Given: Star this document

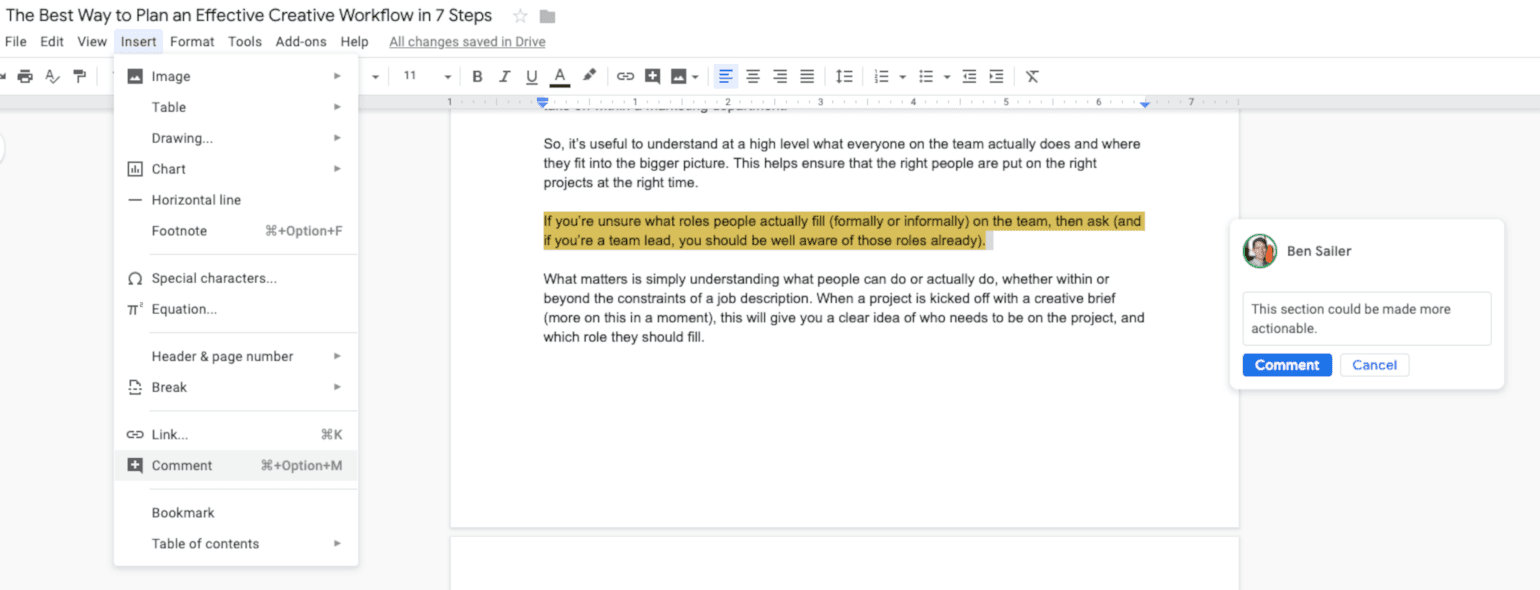Looking at the screenshot, I should 520,16.
